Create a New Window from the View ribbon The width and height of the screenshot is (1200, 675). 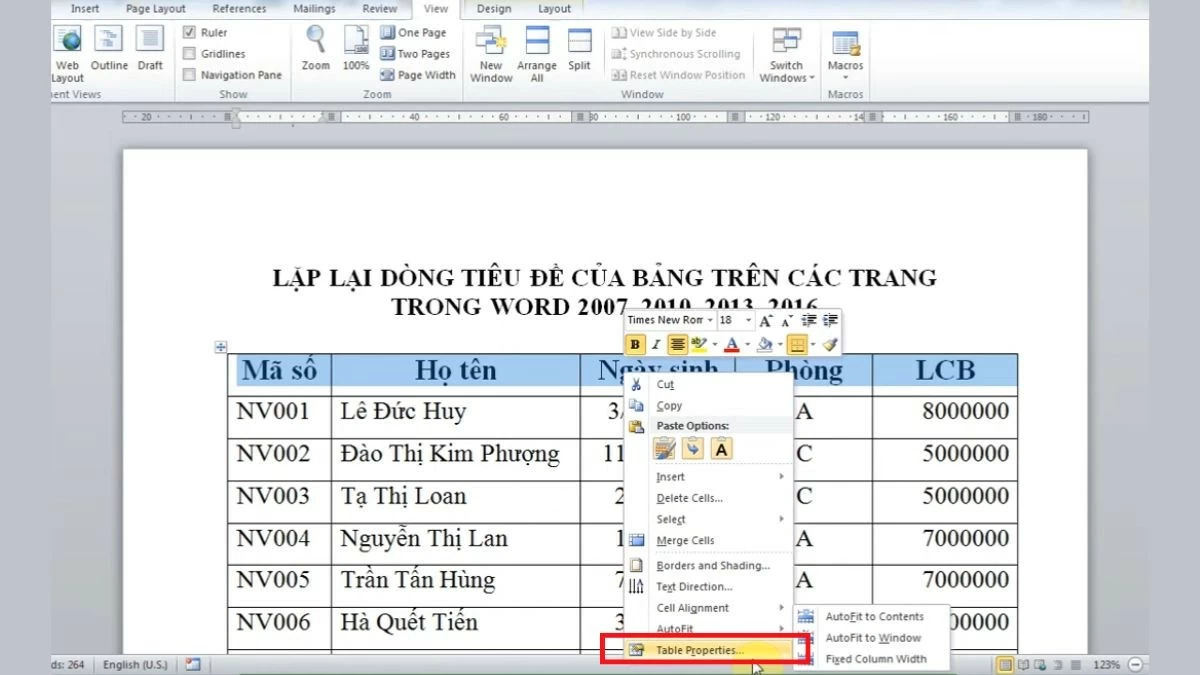click(x=490, y=52)
